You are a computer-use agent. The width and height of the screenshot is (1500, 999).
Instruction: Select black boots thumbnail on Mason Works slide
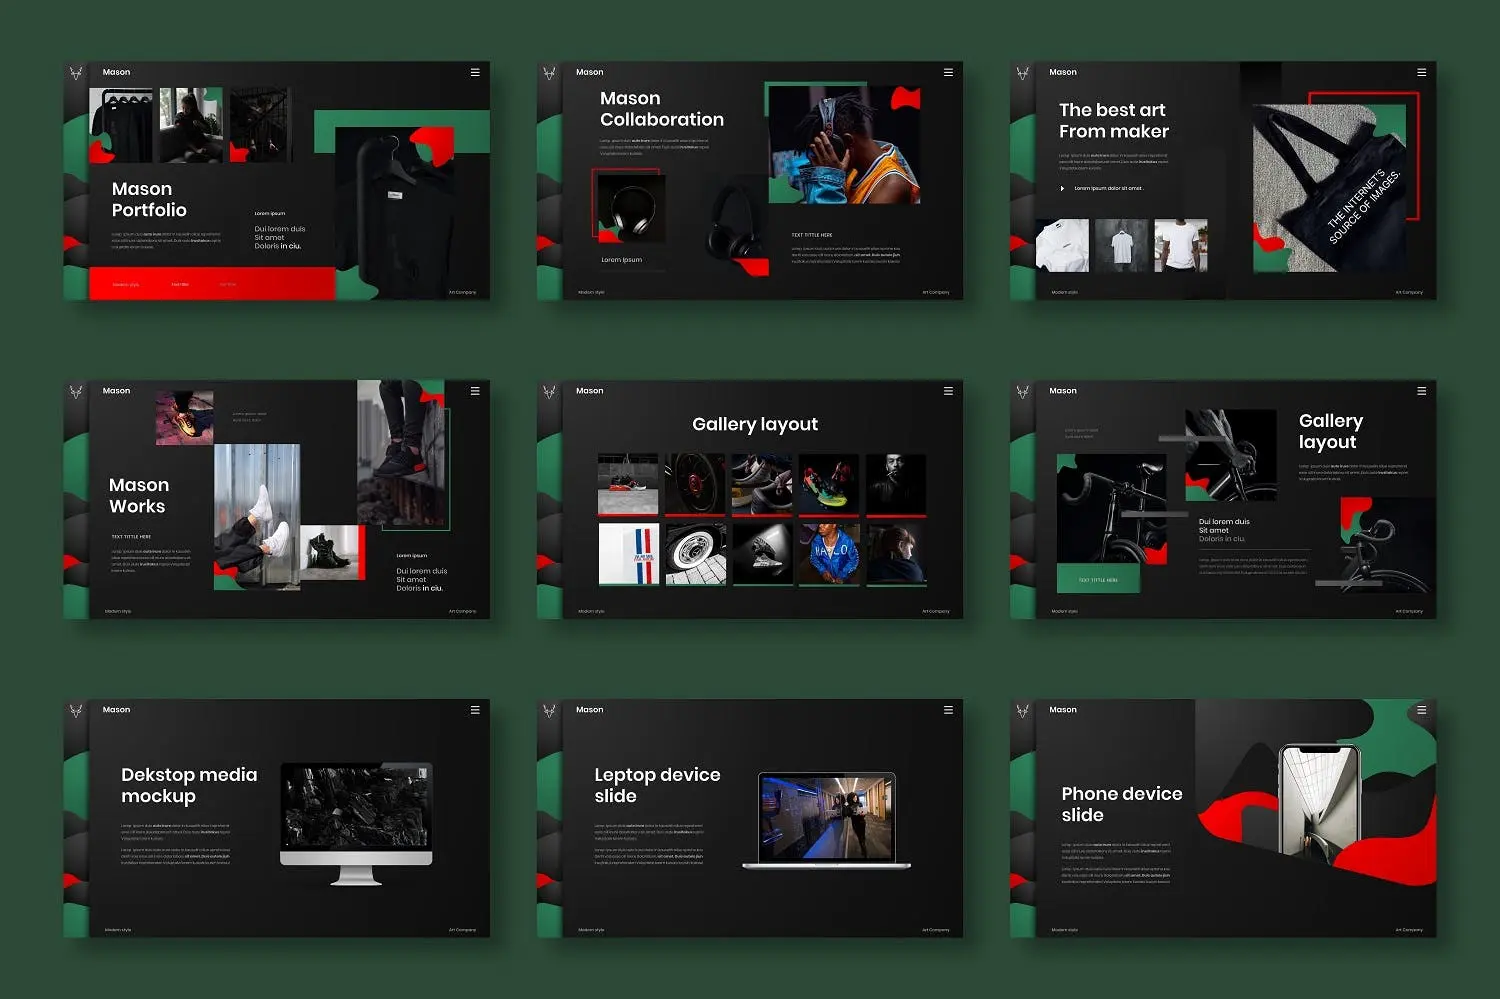point(331,553)
